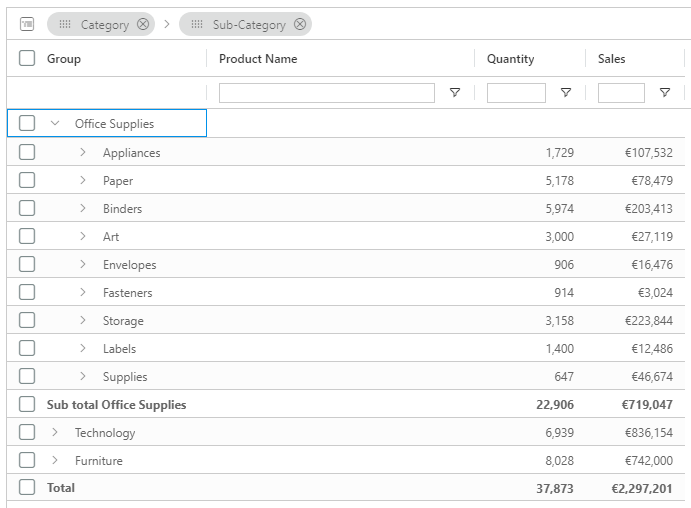Viewport: 691px width, 508px height.
Task: Click the Sub-Category chip drag handle icon
Action: pos(197,24)
